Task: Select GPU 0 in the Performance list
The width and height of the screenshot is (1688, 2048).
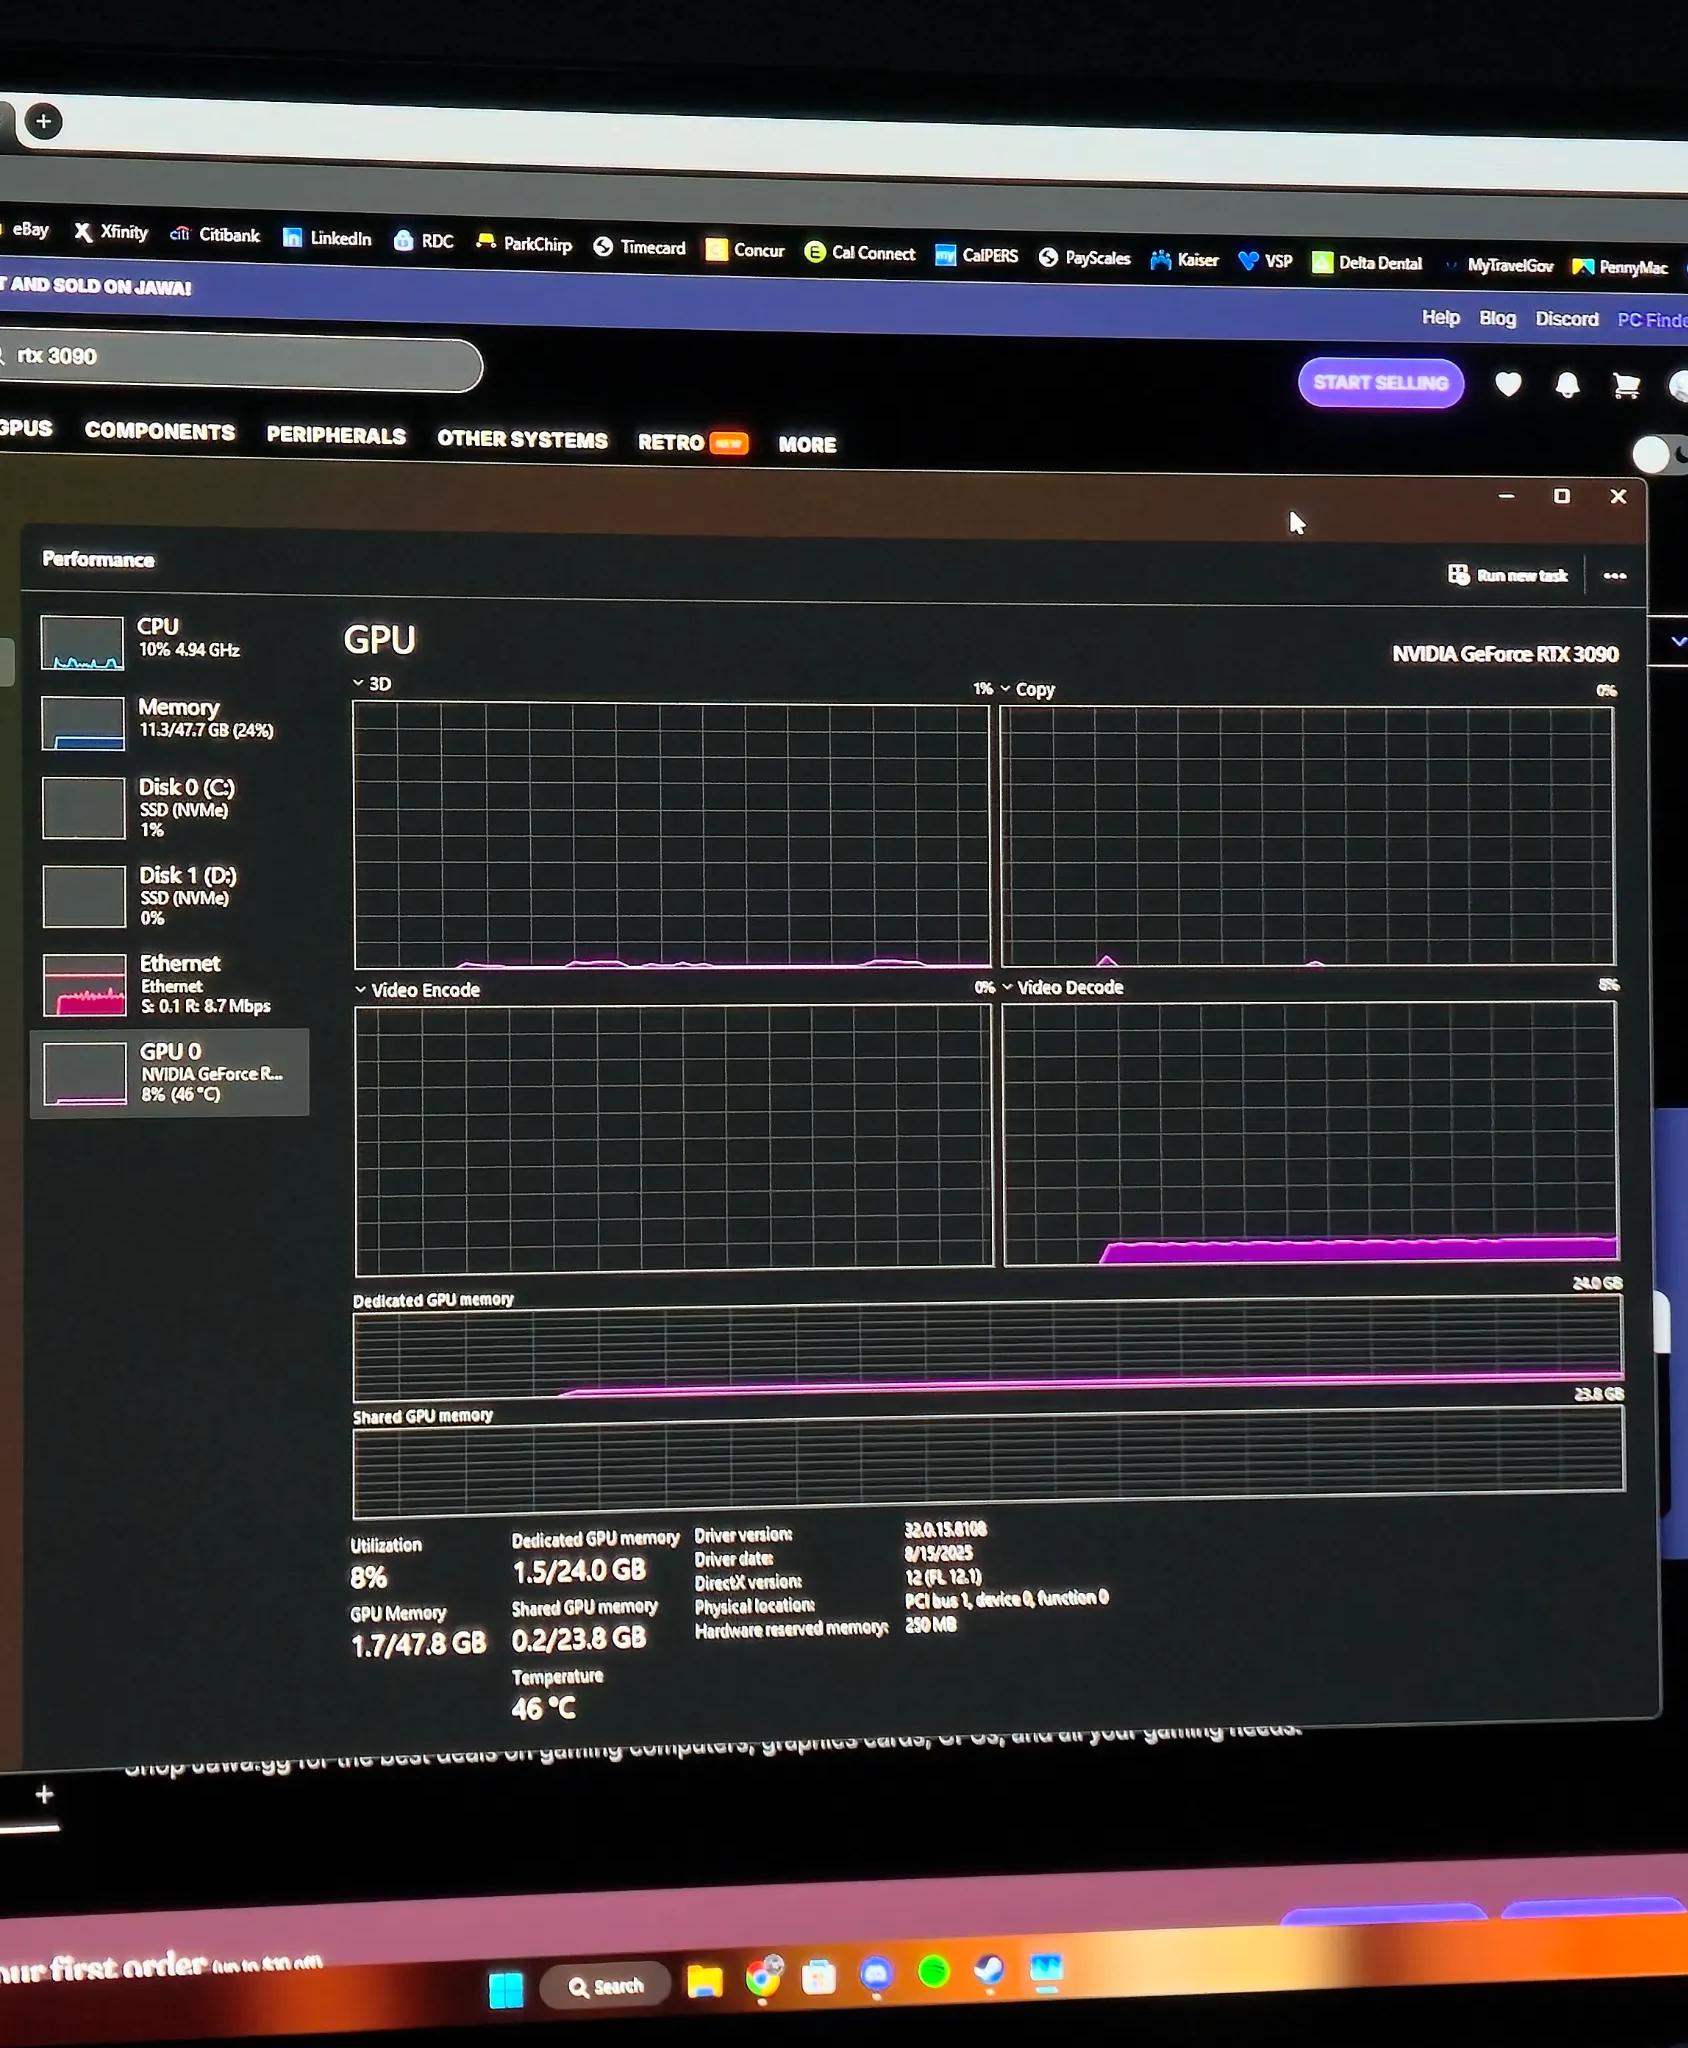Action: tap(170, 1072)
